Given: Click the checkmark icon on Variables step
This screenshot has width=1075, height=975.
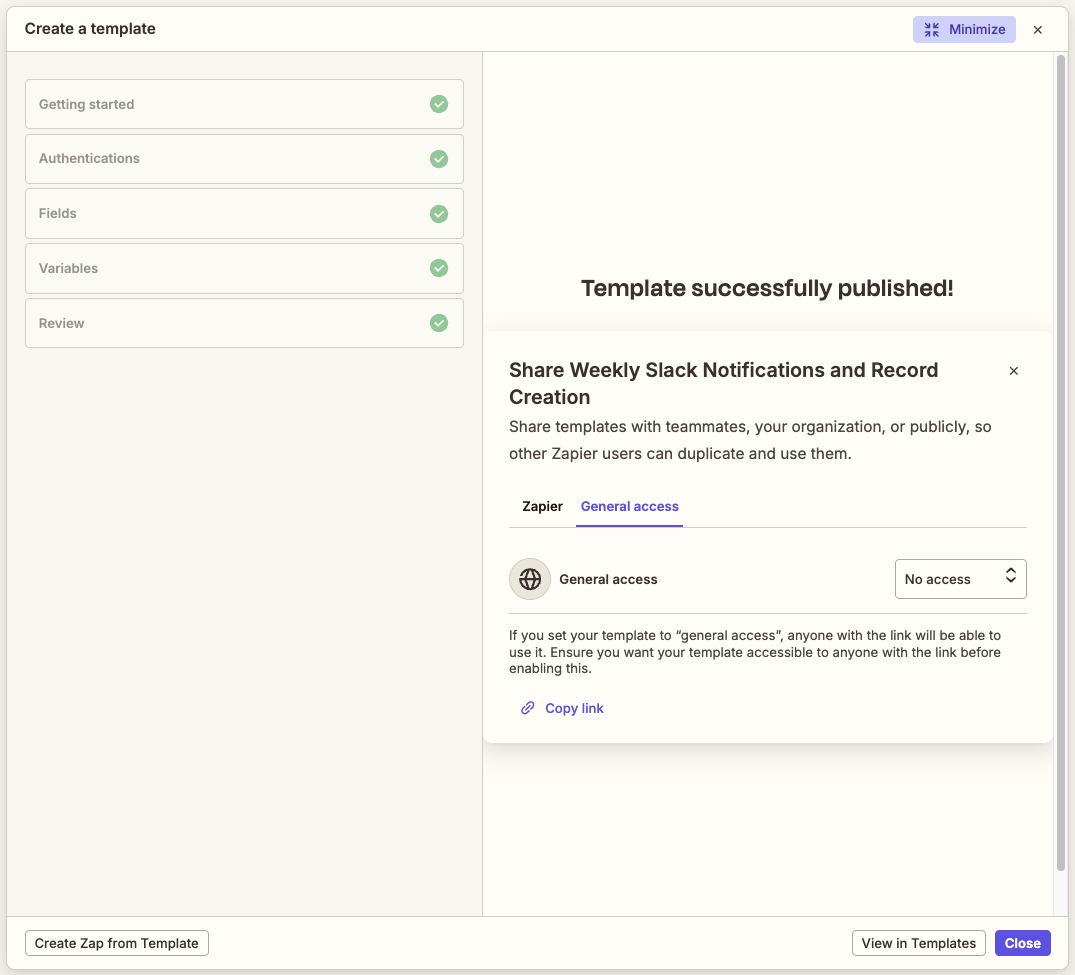Looking at the screenshot, I should [439, 268].
